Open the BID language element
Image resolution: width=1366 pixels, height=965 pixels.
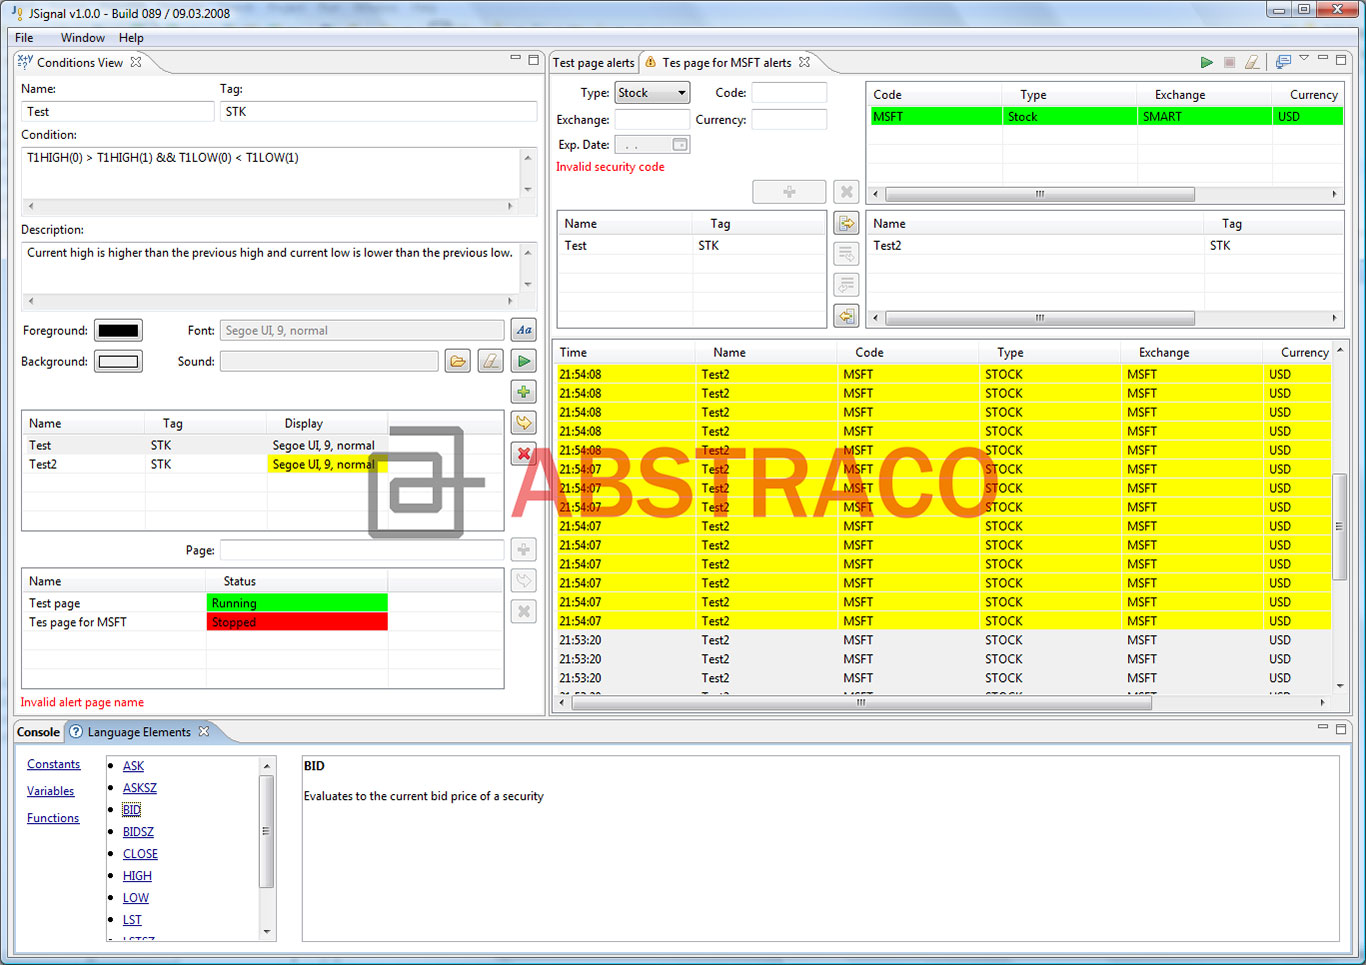[x=131, y=809]
